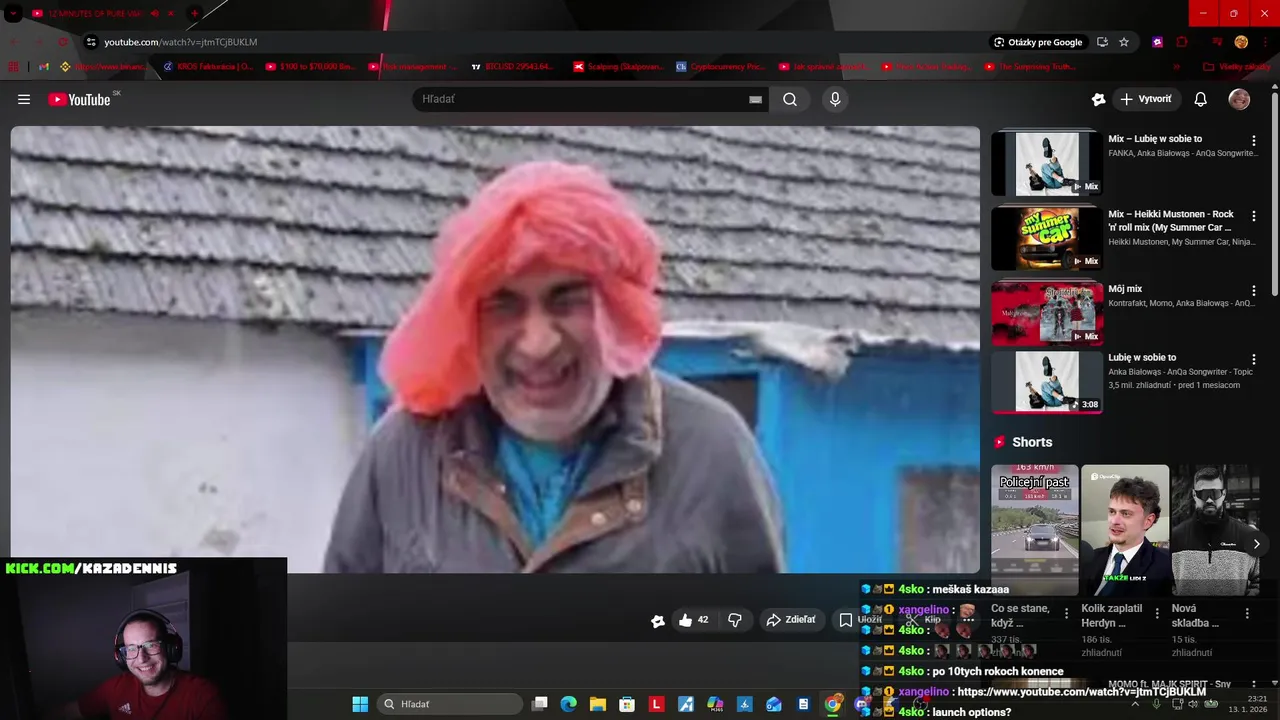The width and height of the screenshot is (1280, 720).
Task: Go to the YouTube home logo
Action: pos(79,99)
